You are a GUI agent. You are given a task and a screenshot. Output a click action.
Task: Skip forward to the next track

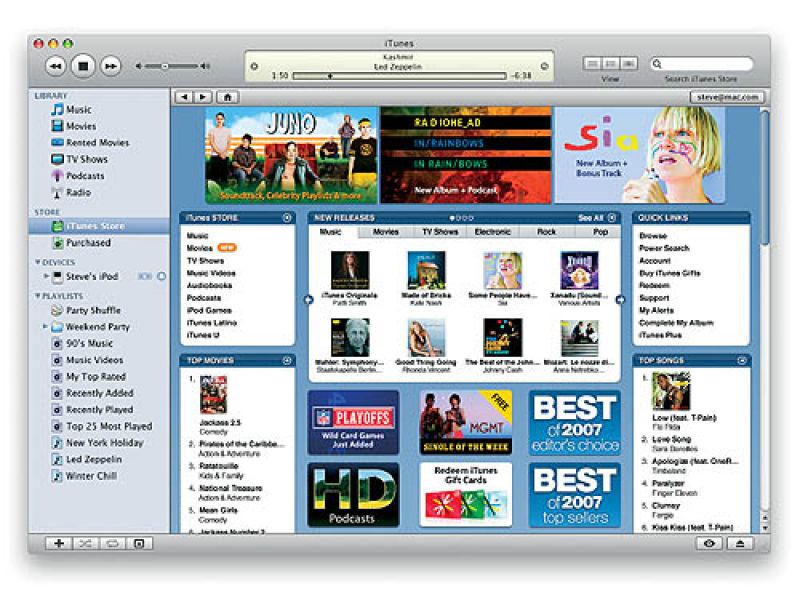click(x=111, y=66)
